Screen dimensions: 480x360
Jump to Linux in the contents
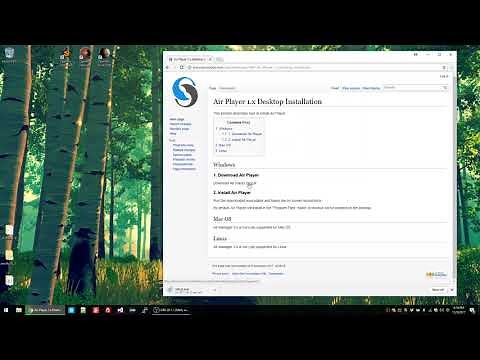[x=221, y=151]
